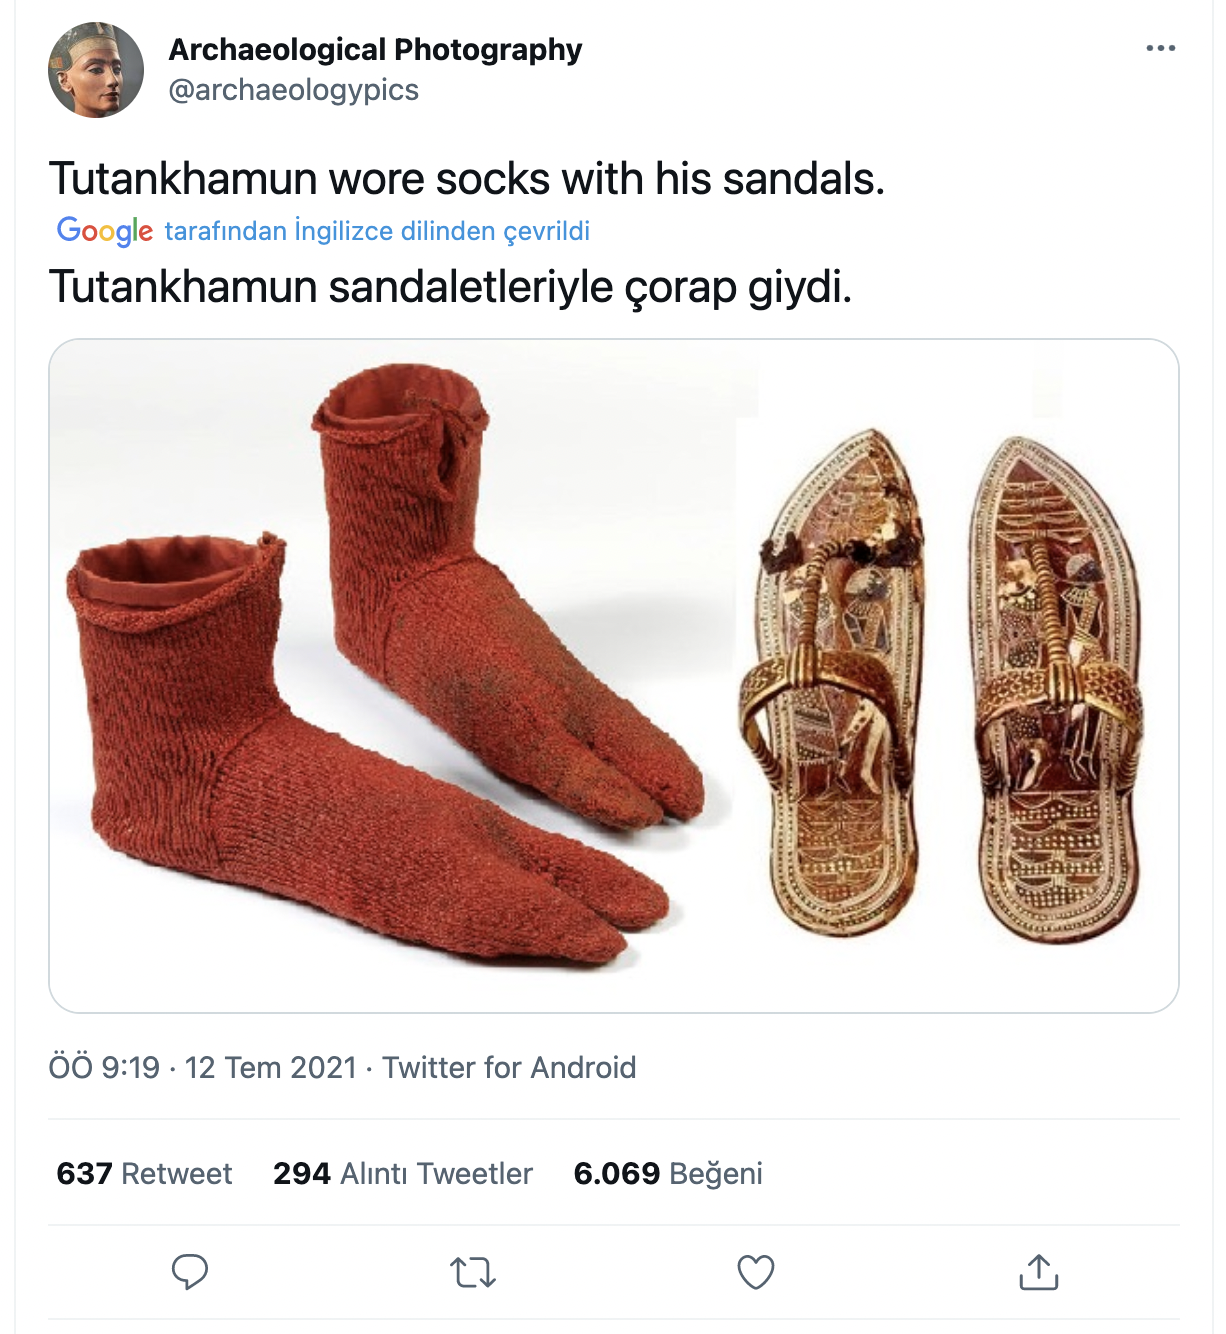Click 'tarafından İngilizce dilinden çevrildi' translation link
The width and height of the screenshot is (1226, 1334).
377,231
